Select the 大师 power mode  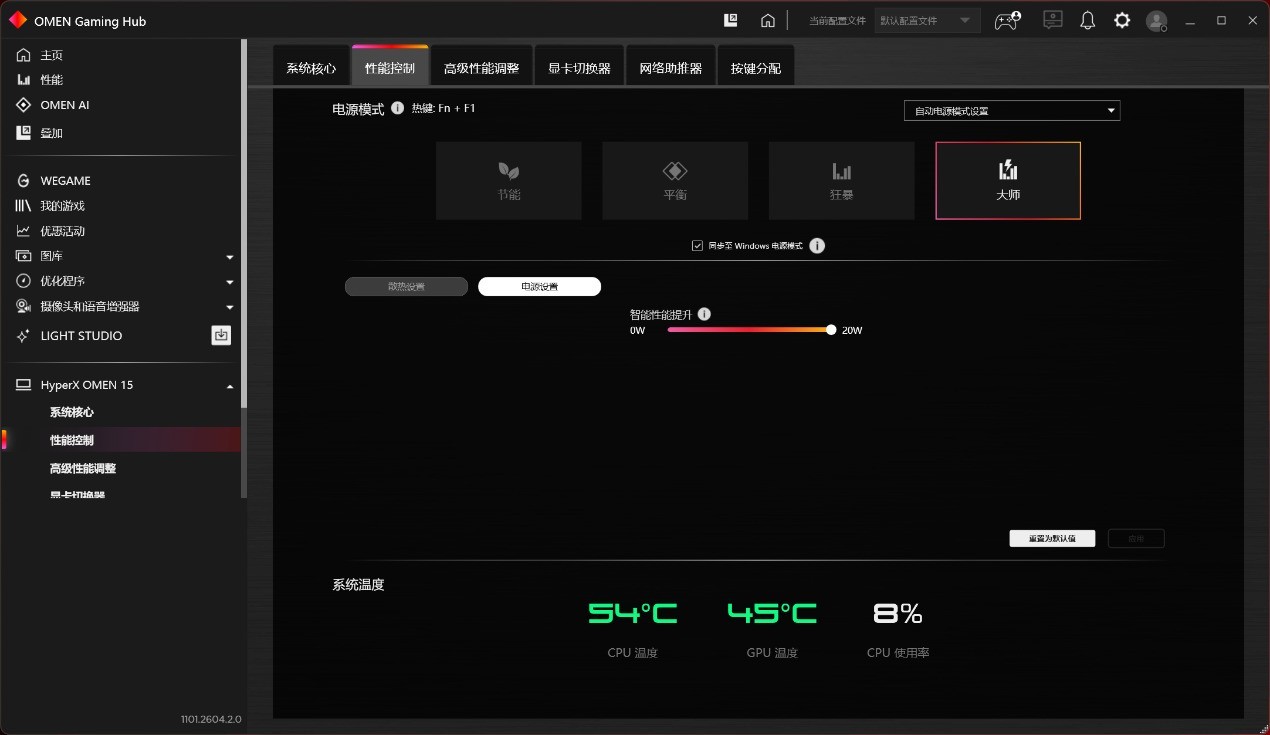1008,181
